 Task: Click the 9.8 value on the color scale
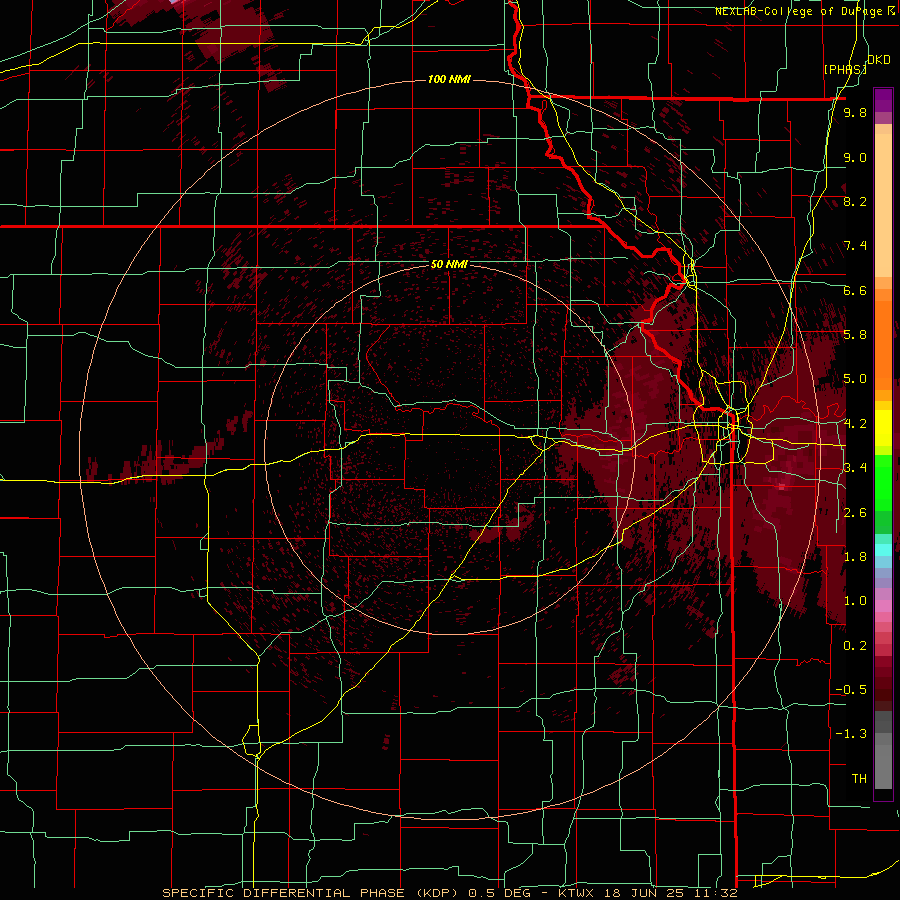click(x=855, y=113)
